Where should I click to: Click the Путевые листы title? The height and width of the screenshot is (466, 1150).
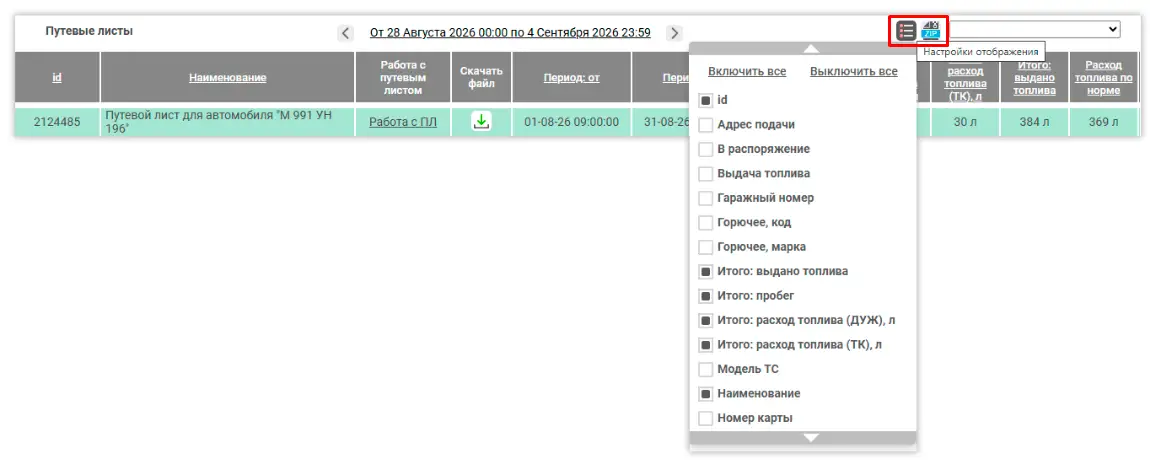(x=89, y=32)
